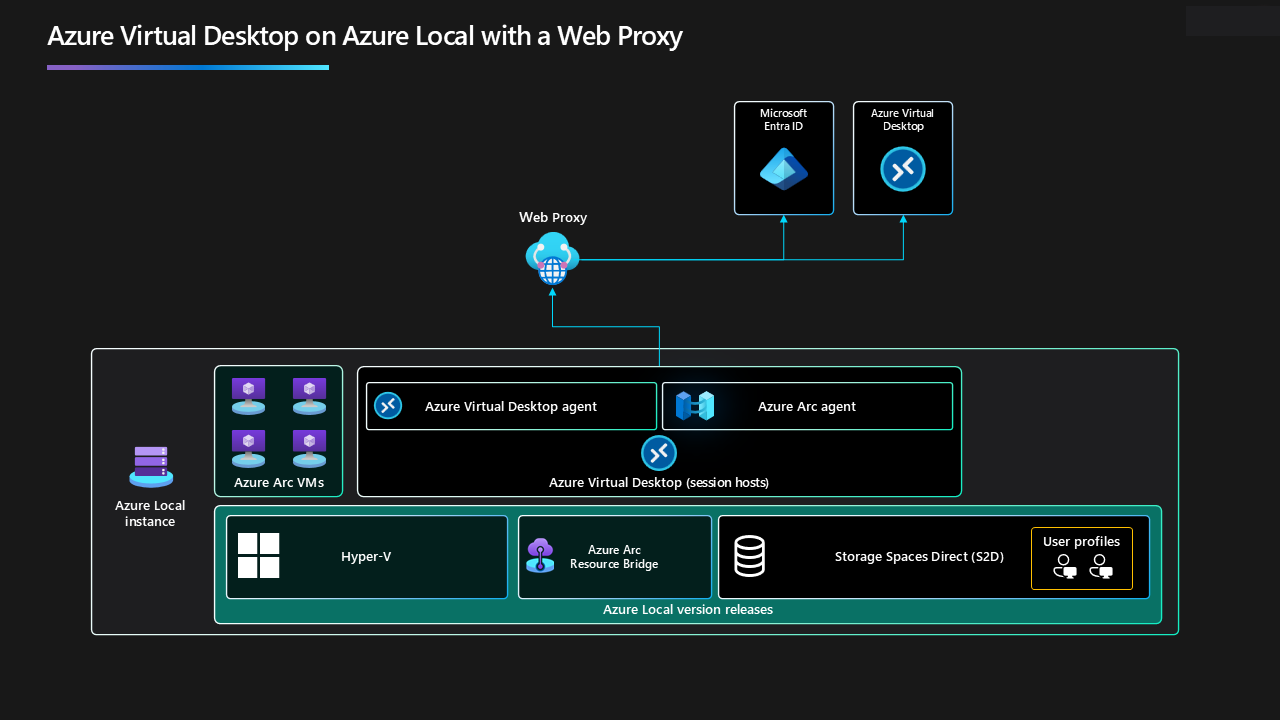
Task: Click the right user profile icon
Action: point(1102,568)
